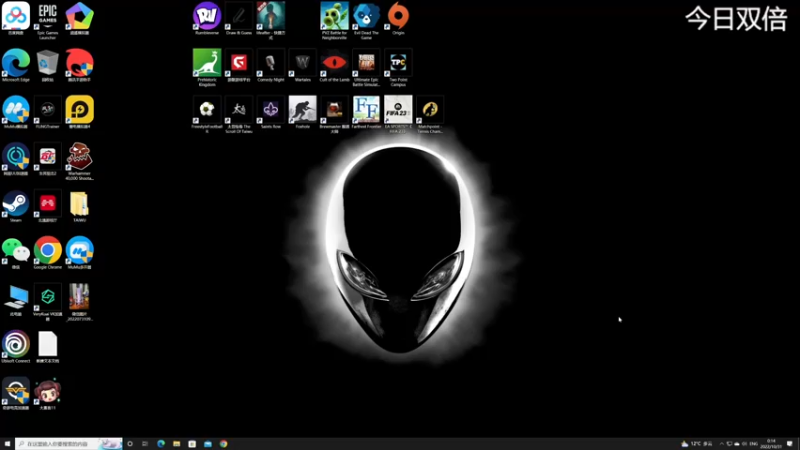Open Cortana circle button on taskbar
The image size is (800, 450).
coord(130,444)
